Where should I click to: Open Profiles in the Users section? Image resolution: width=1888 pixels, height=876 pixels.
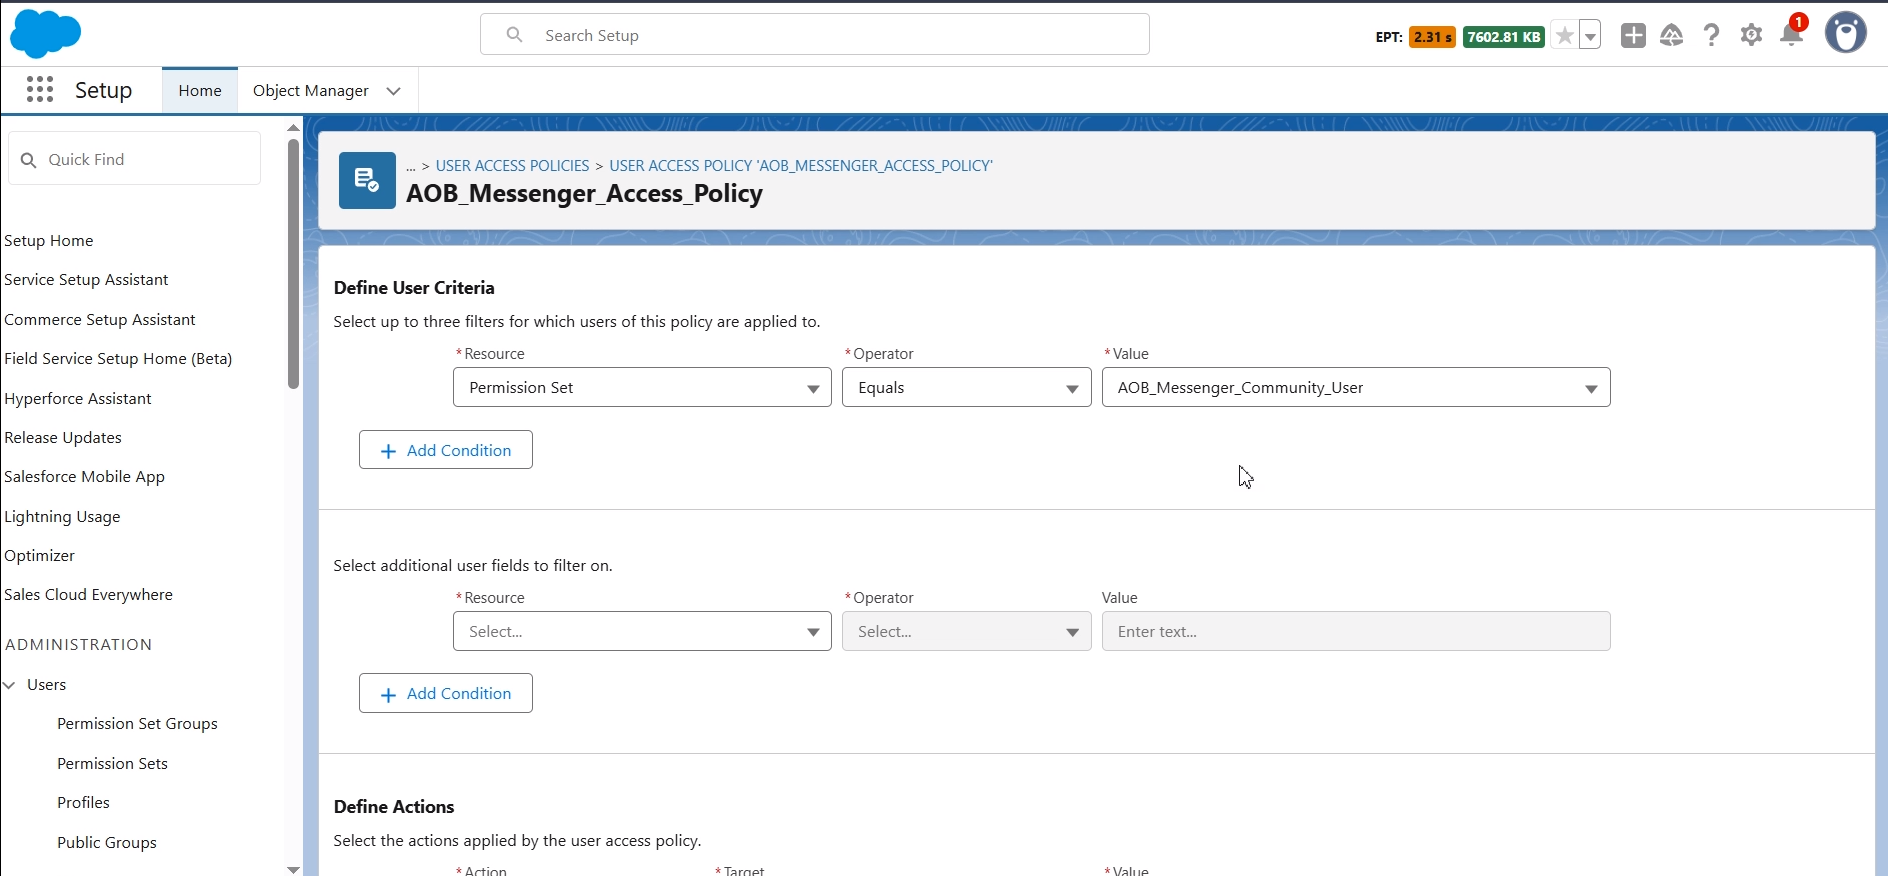[x=83, y=803]
